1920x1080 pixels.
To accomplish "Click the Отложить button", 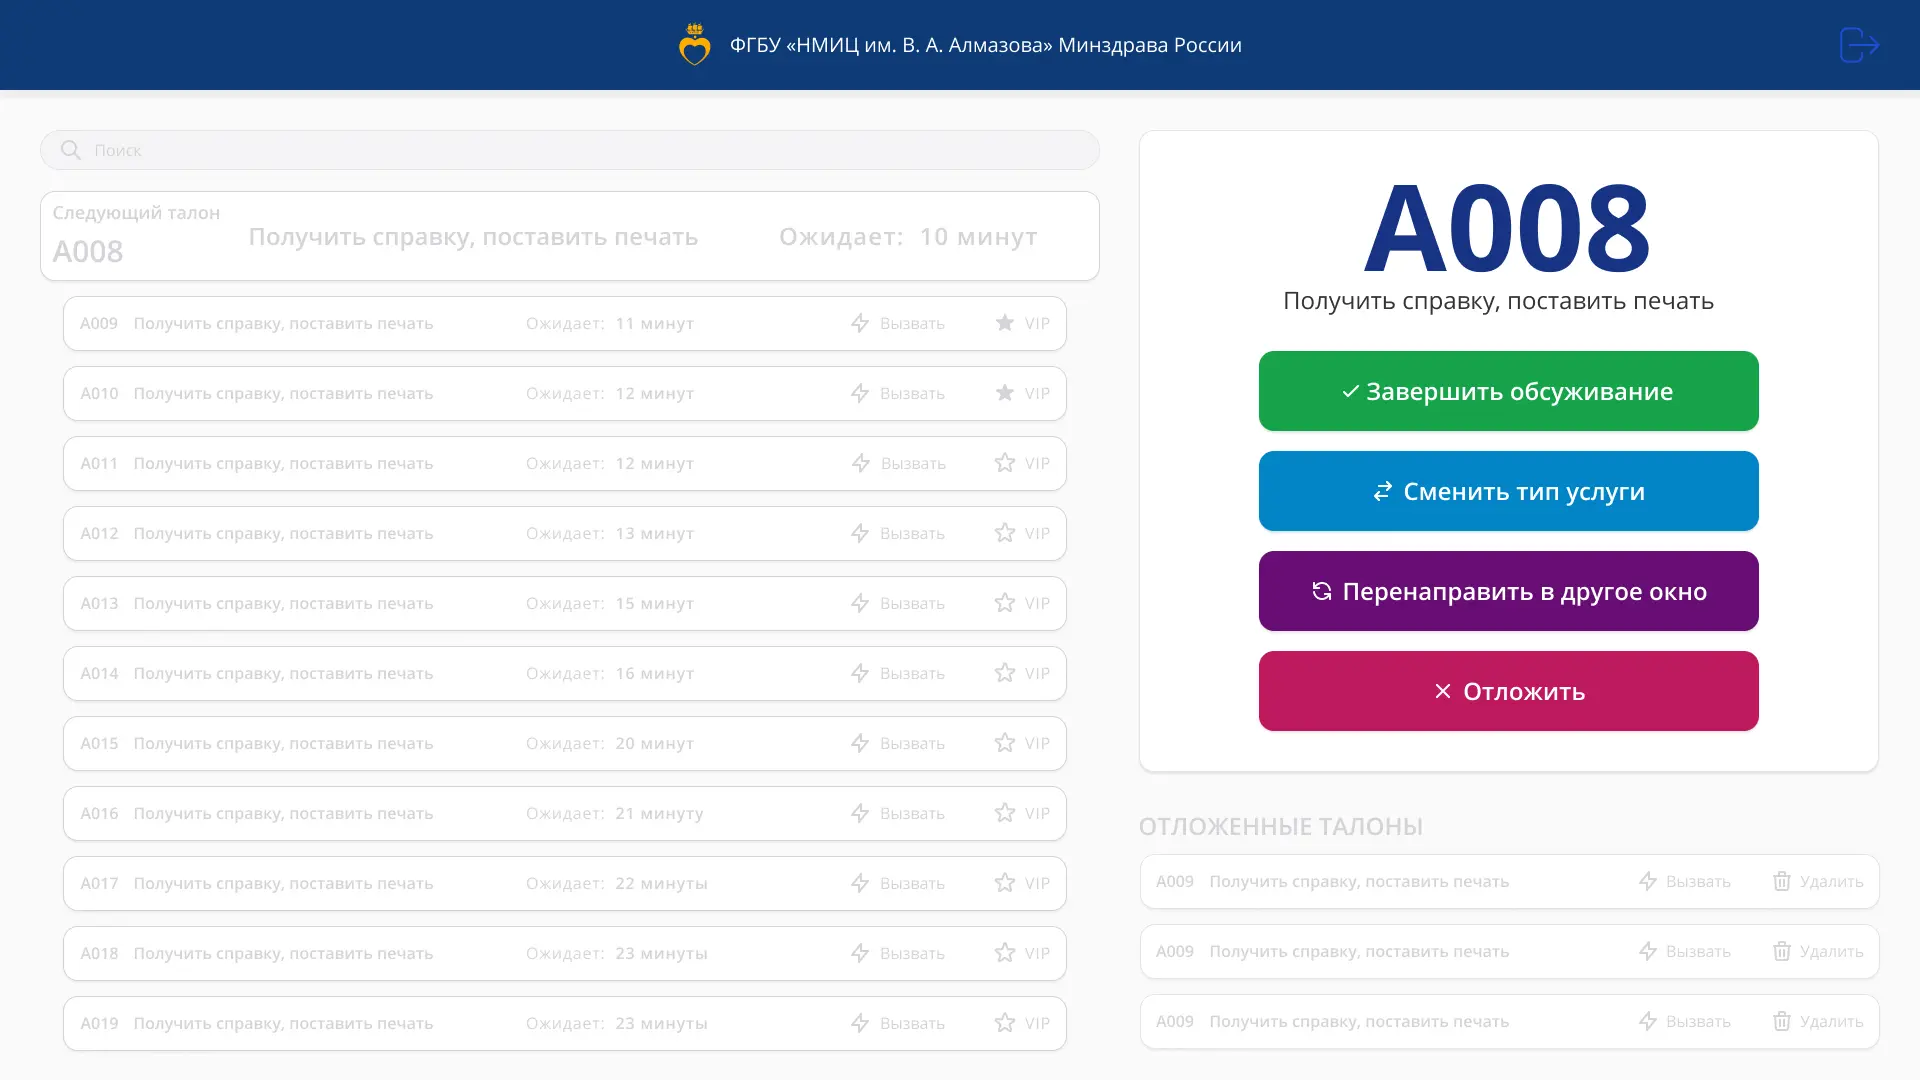I will pyautogui.click(x=1508, y=691).
